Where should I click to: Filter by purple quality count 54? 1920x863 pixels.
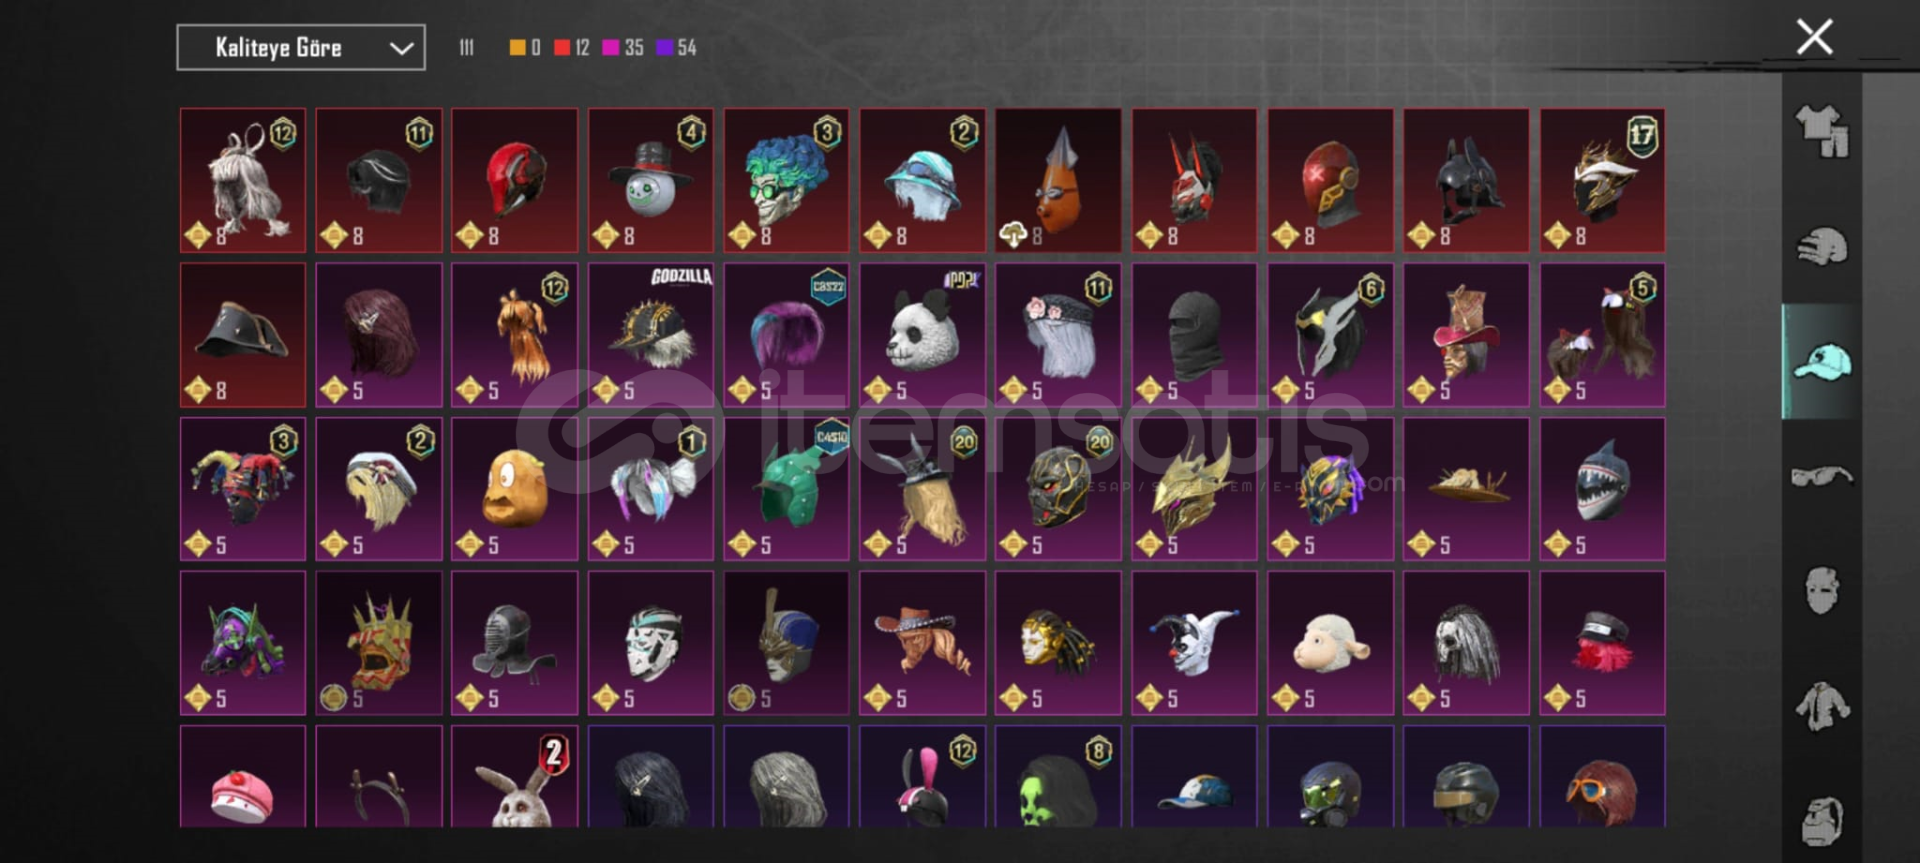pyautogui.click(x=677, y=47)
